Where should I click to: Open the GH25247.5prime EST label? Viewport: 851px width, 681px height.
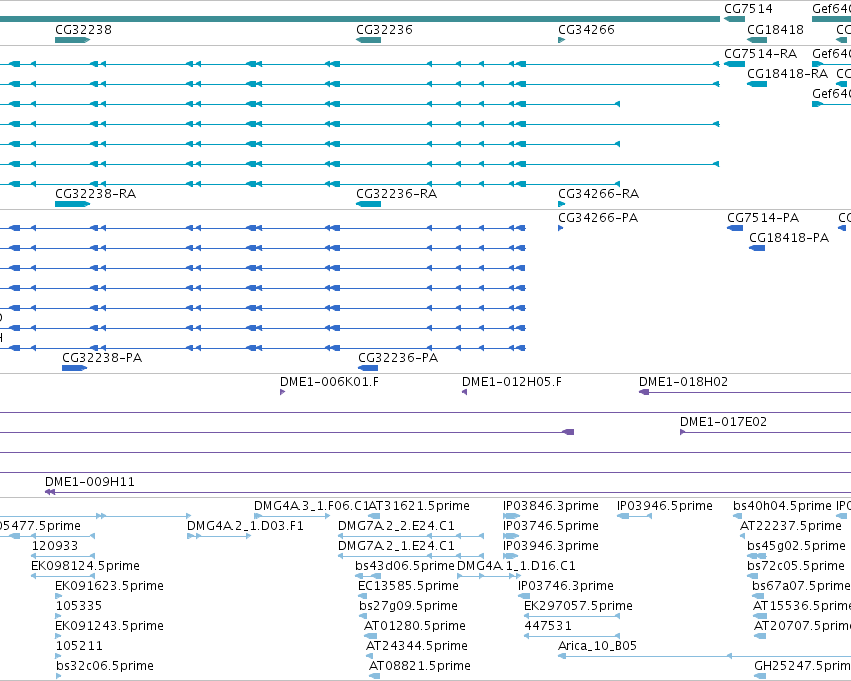(x=803, y=666)
